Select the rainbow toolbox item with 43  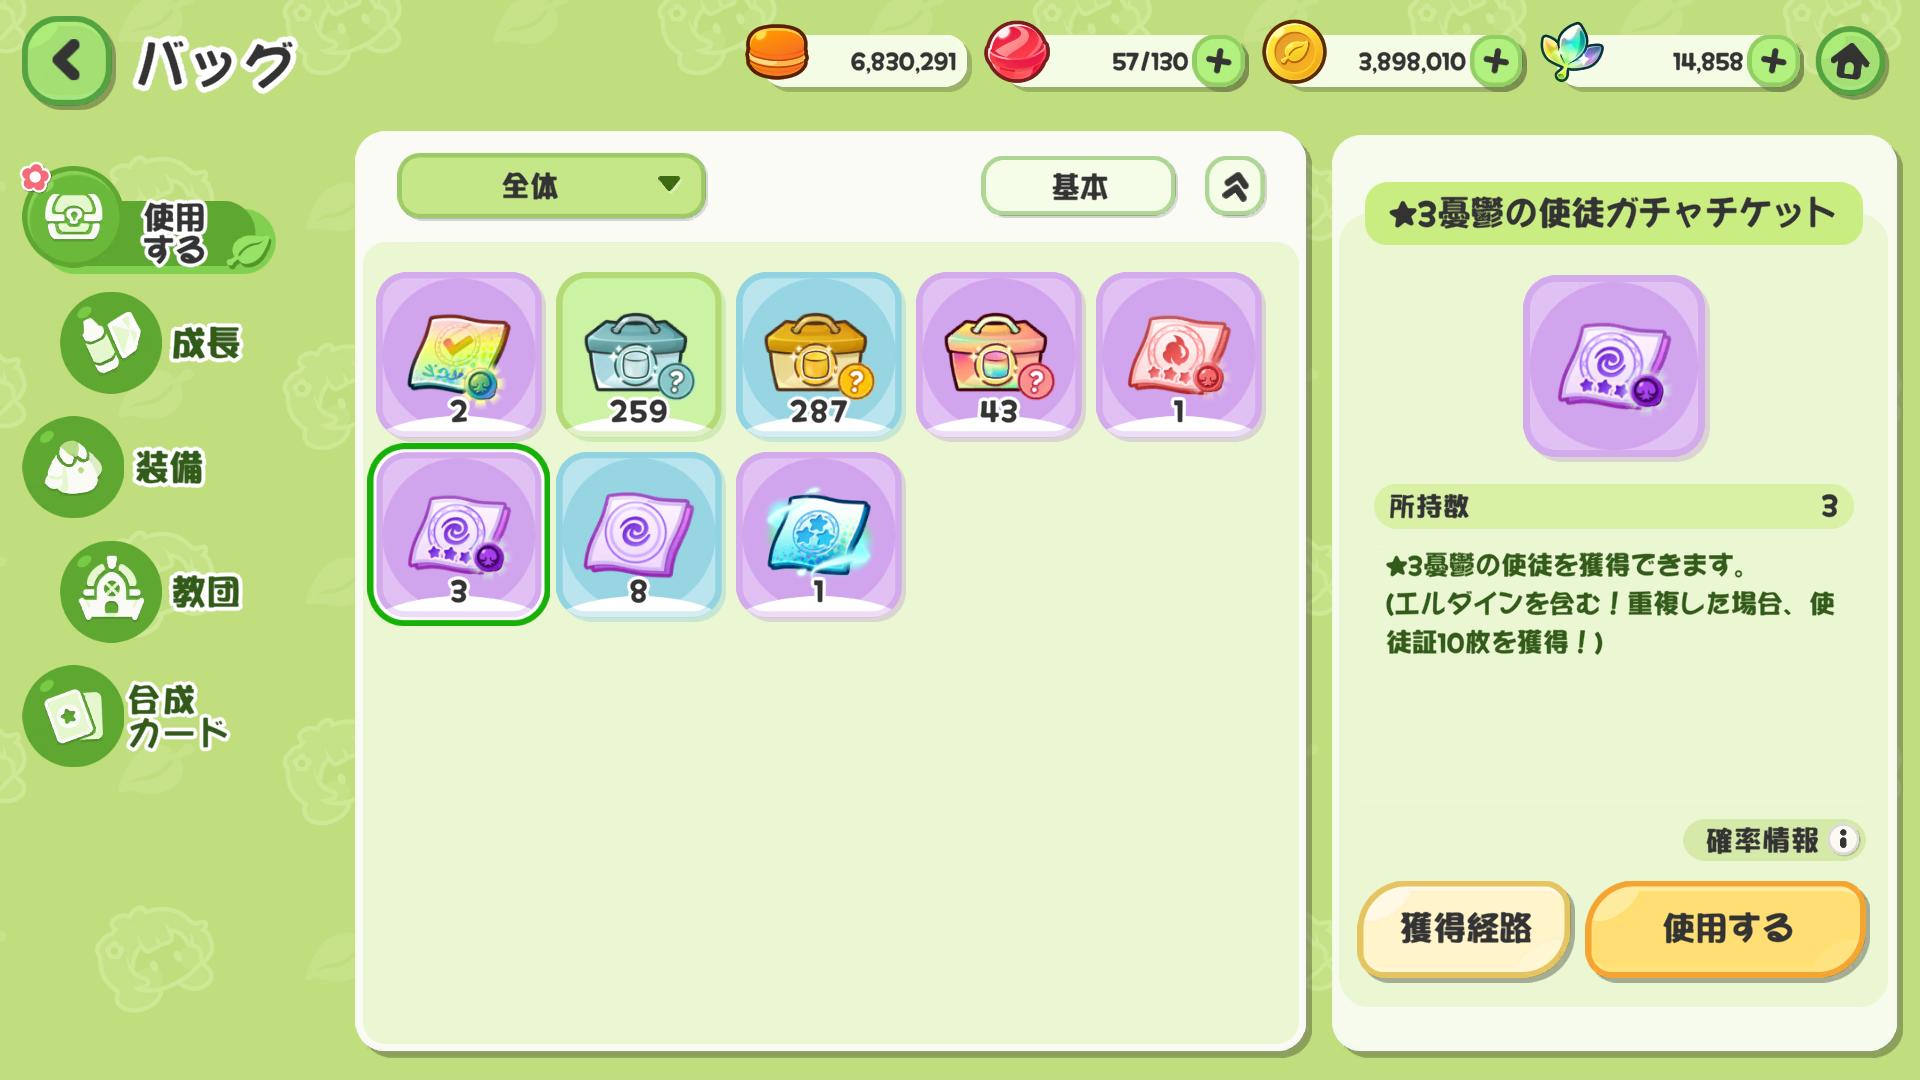click(x=999, y=355)
